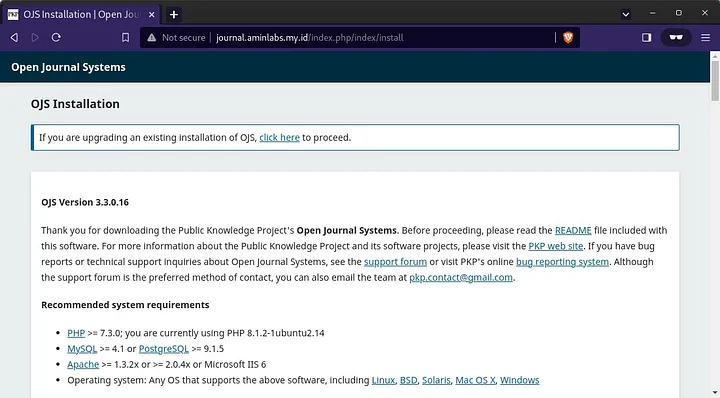
Task: Toggle the browser sidebar panel icon
Action: point(647,38)
